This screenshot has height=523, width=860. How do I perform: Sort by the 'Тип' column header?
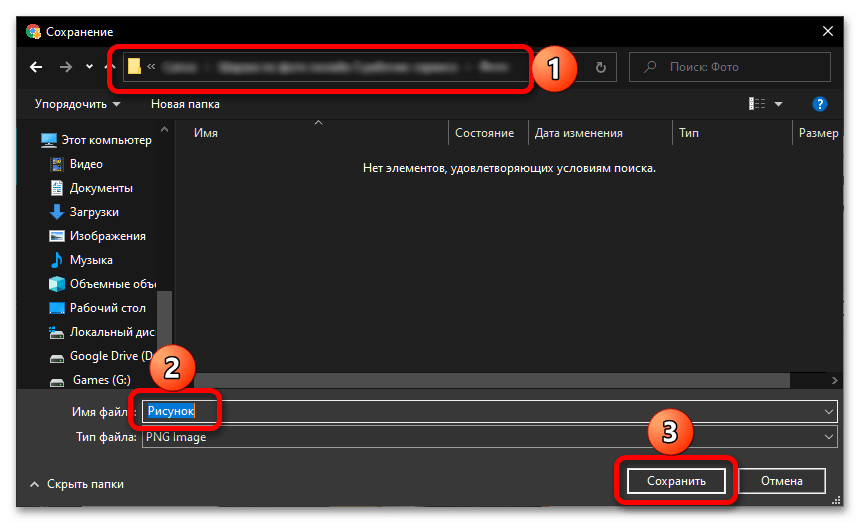pyautogui.click(x=689, y=133)
